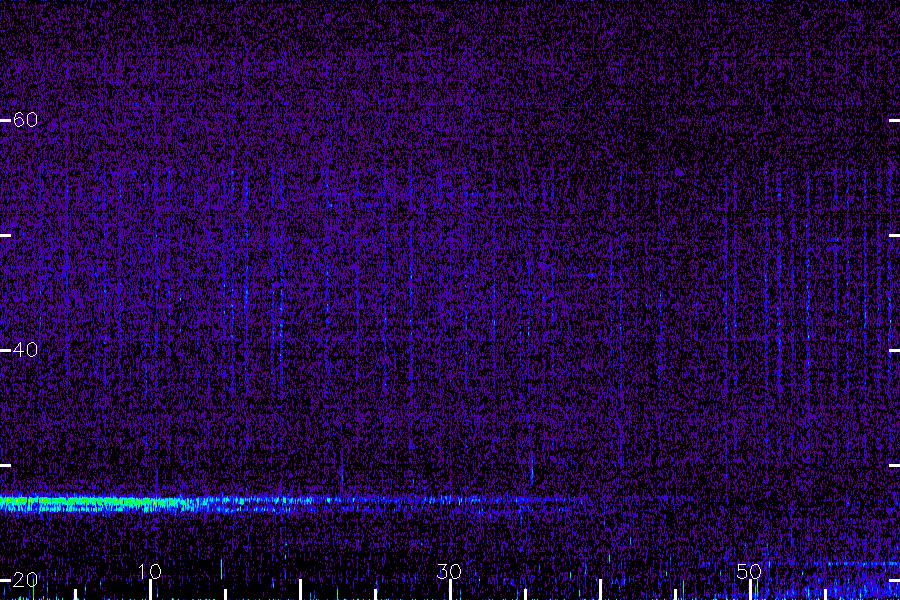Screen dimensions: 900x600
Task: Click the 60 label on the vertical axis
Action: (25, 119)
